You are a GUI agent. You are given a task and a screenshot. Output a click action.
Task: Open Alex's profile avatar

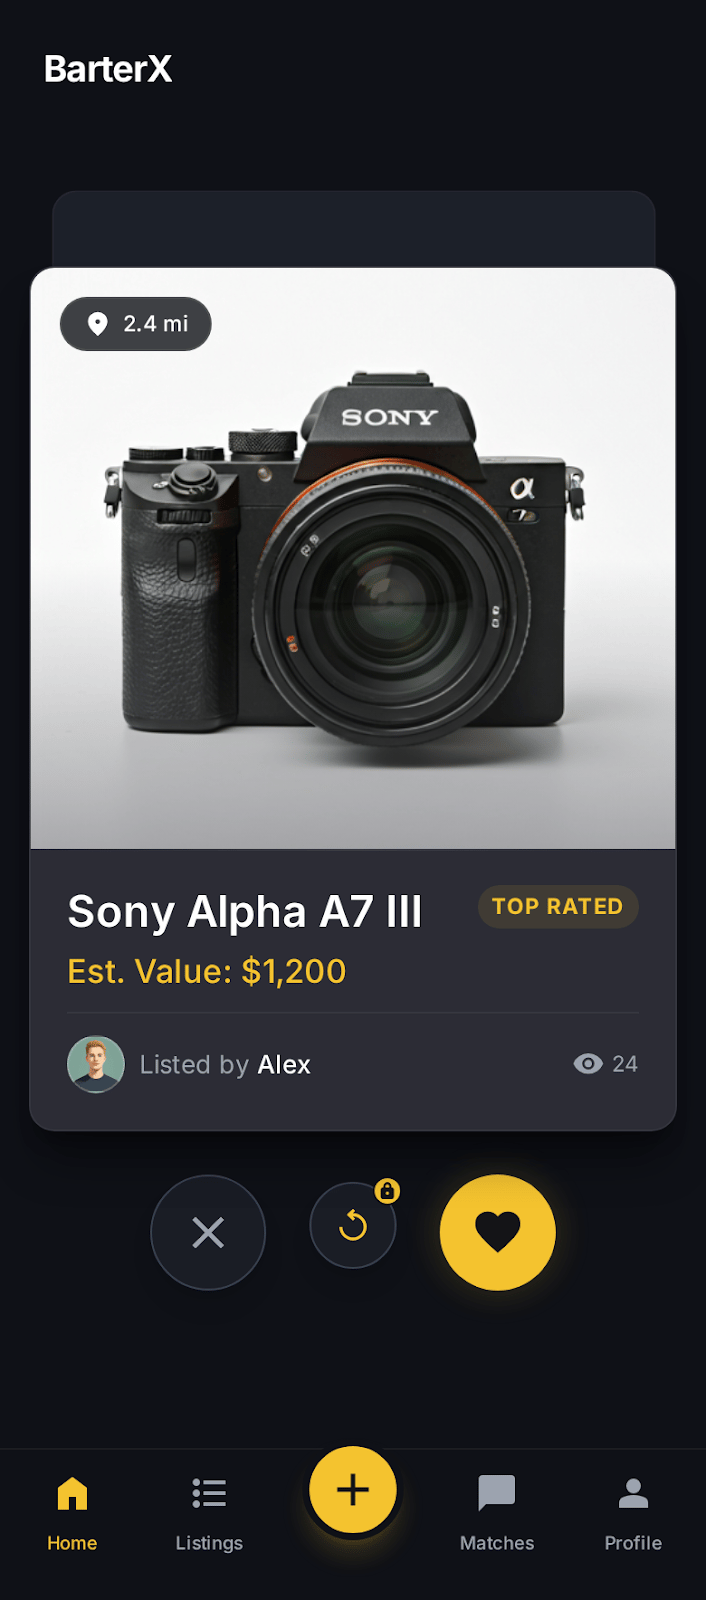tap(96, 1064)
